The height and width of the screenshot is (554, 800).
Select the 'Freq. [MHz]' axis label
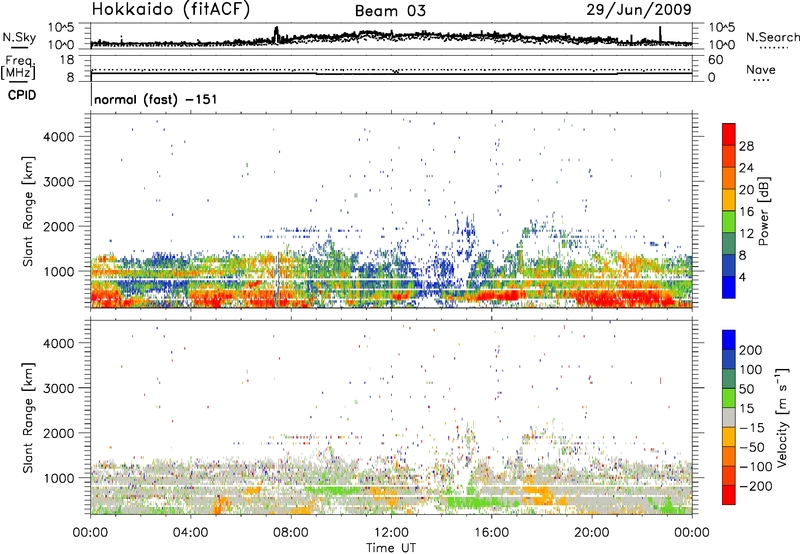(x=19, y=68)
